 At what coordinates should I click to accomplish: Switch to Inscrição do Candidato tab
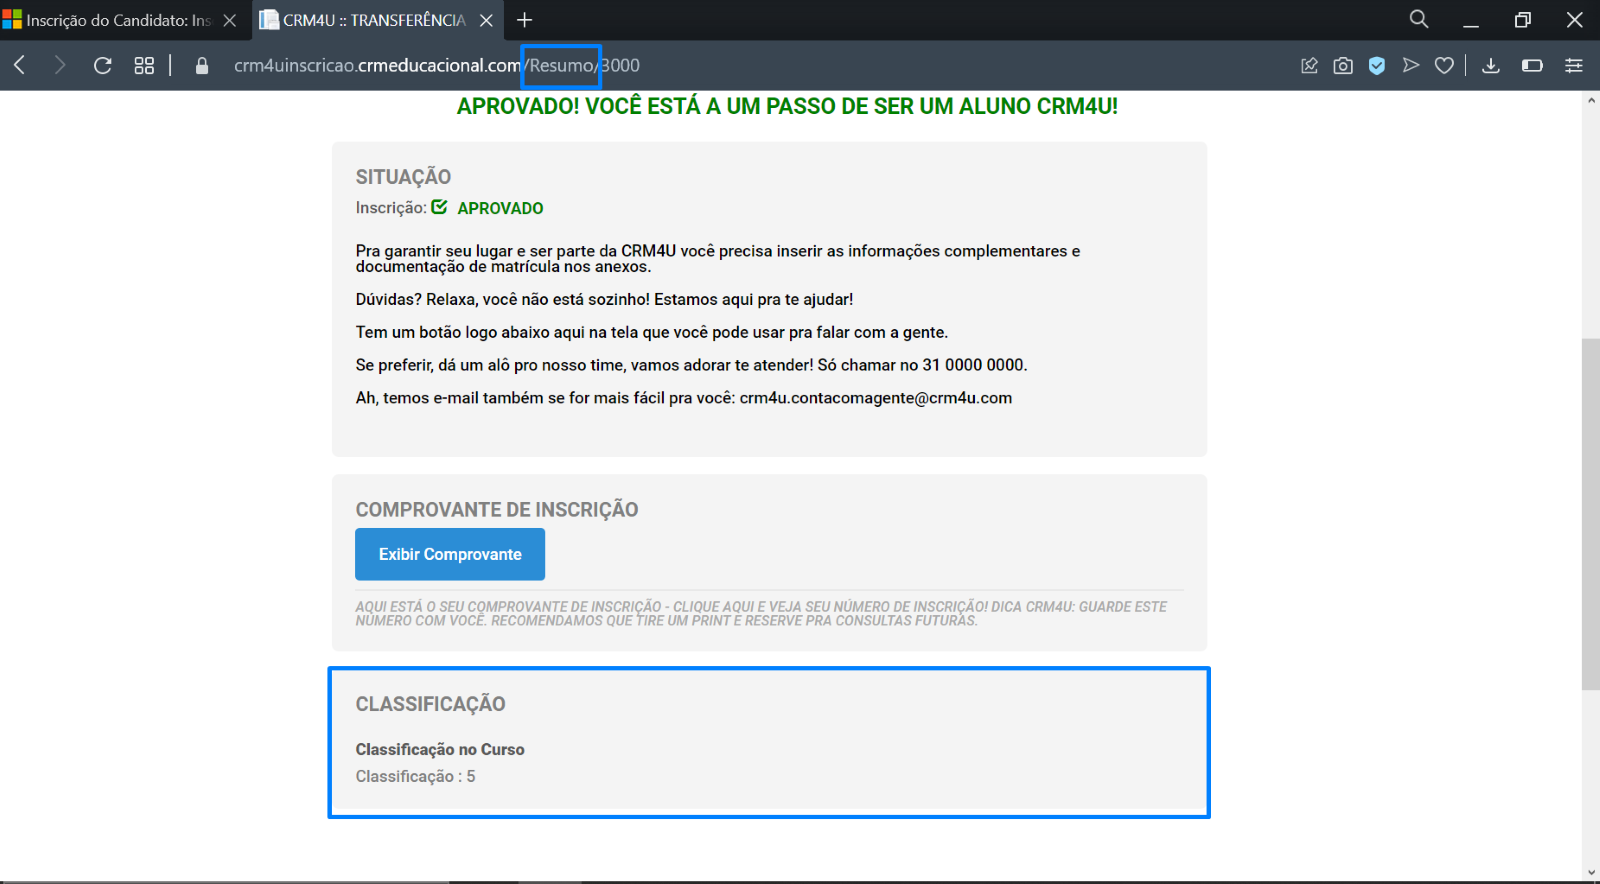point(118,20)
